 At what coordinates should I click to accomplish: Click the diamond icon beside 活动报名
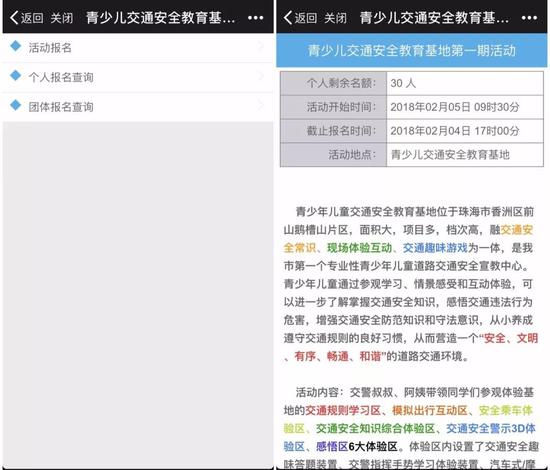15,46
